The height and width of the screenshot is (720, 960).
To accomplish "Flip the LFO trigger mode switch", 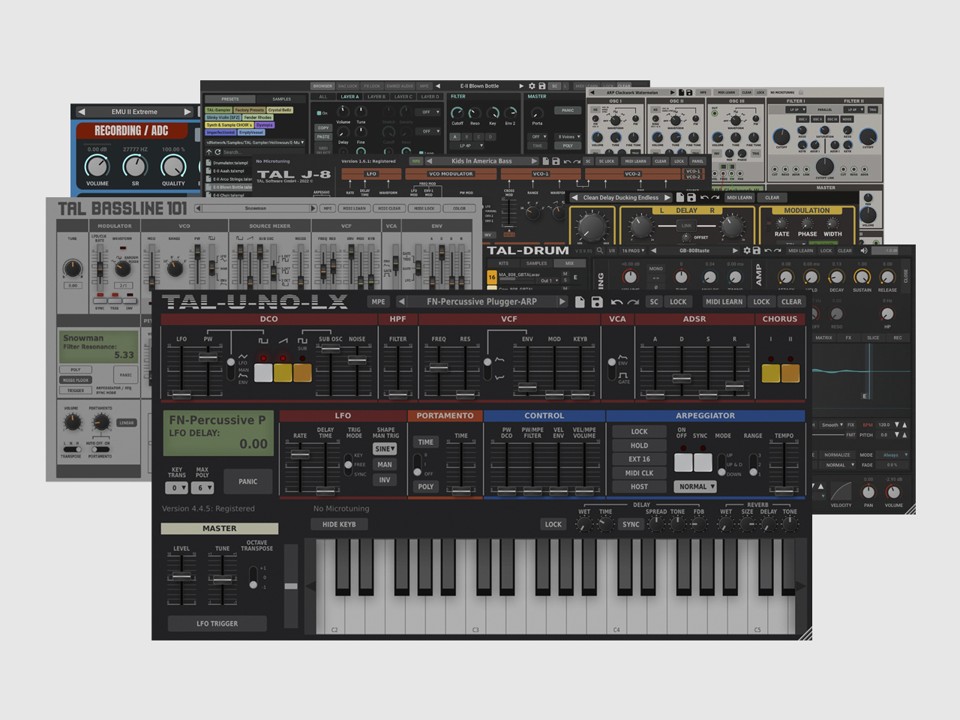I will click(x=348, y=465).
